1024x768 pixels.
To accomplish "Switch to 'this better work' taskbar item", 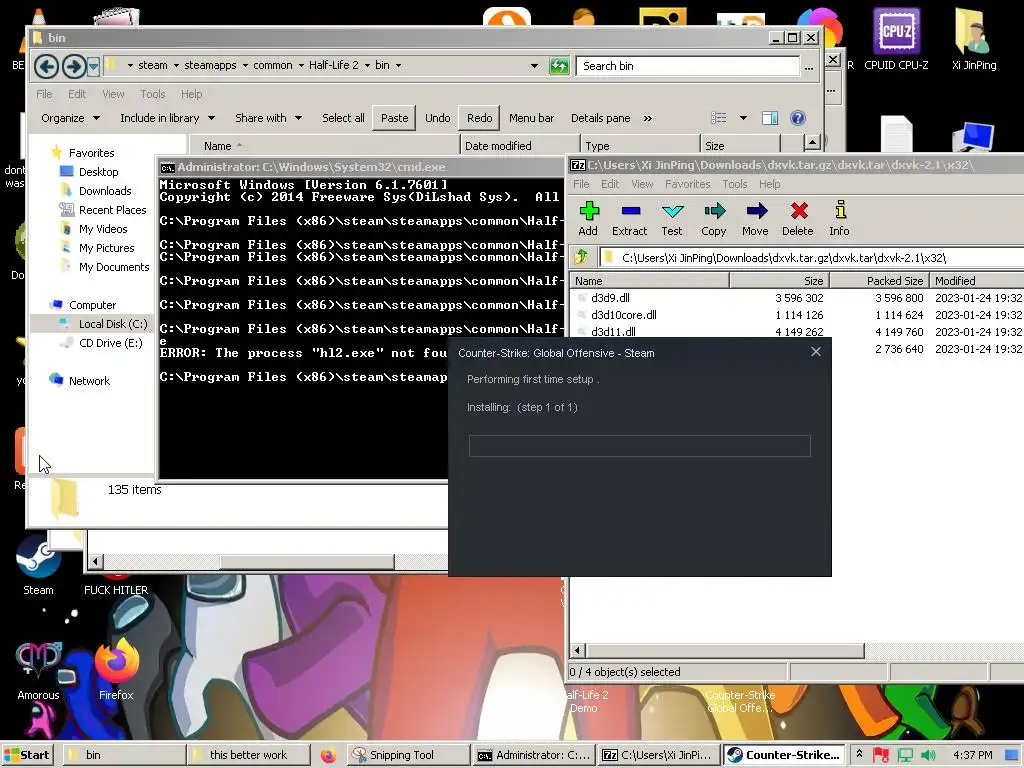I will pyautogui.click(x=248, y=755).
